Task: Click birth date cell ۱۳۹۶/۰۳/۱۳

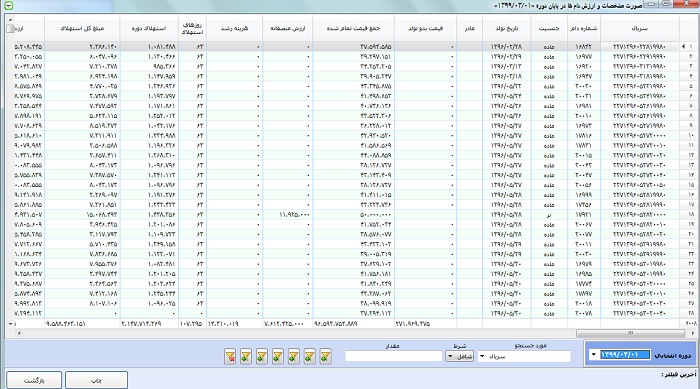Action: (x=507, y=66)
